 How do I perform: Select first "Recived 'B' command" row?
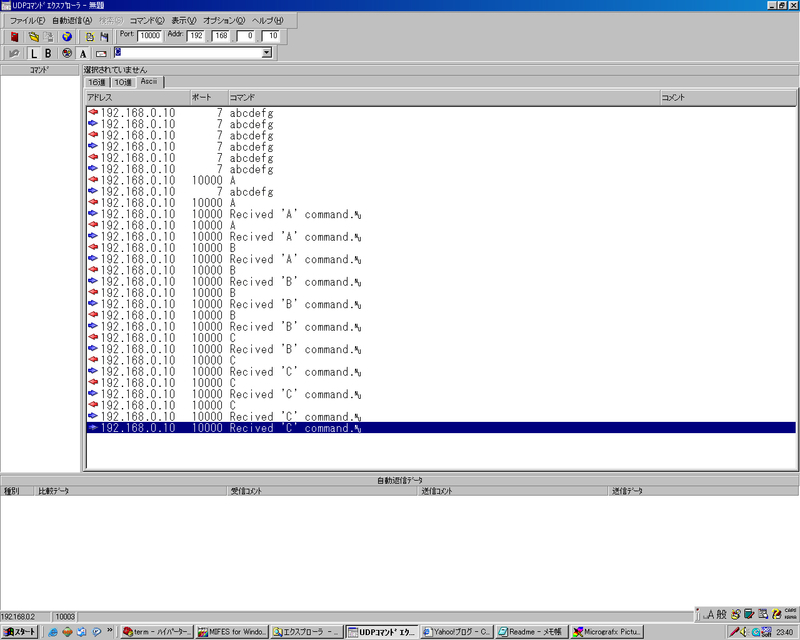click(x=441, y=282)
